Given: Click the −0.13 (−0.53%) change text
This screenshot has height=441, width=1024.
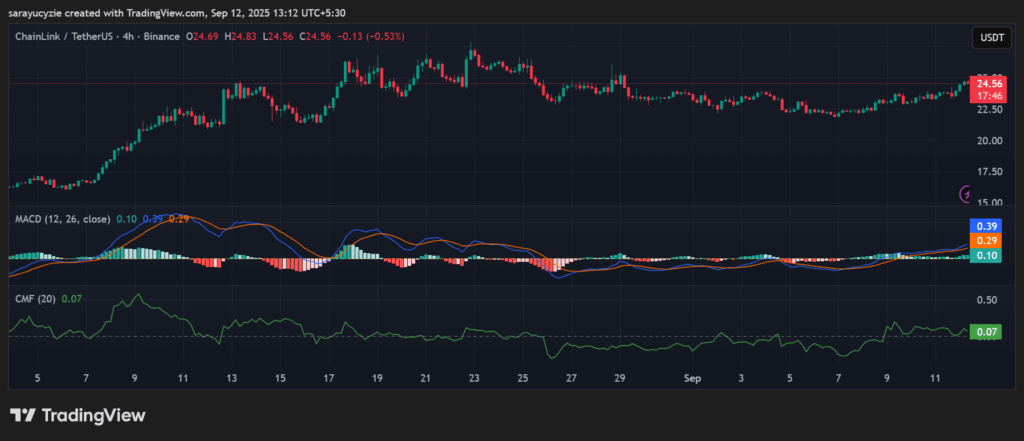Looking at the screenshot, I should pos(370,37).
